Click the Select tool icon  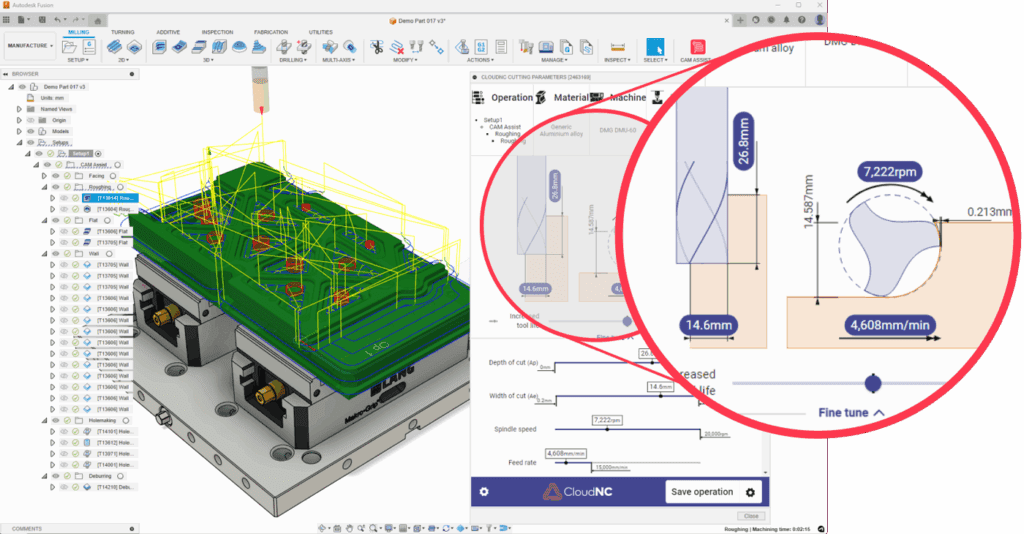click(655, 46)
